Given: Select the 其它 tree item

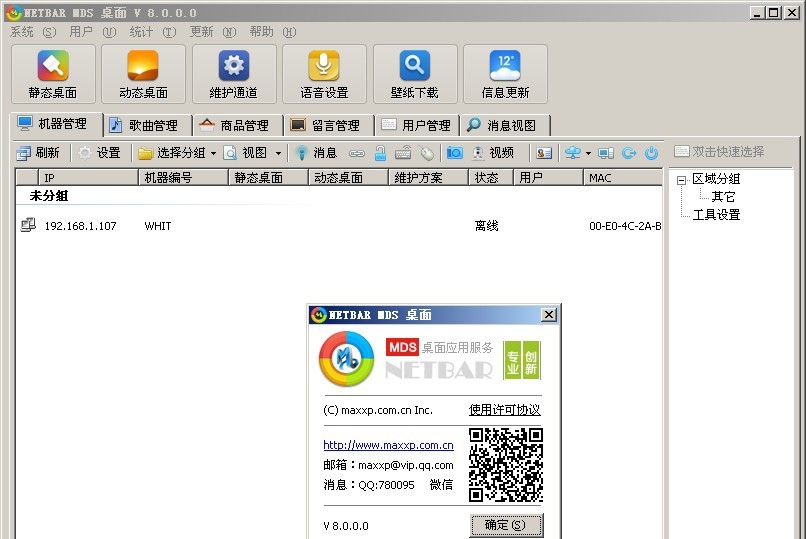Looking at the screenshot, I should click(x=723, y=197).
